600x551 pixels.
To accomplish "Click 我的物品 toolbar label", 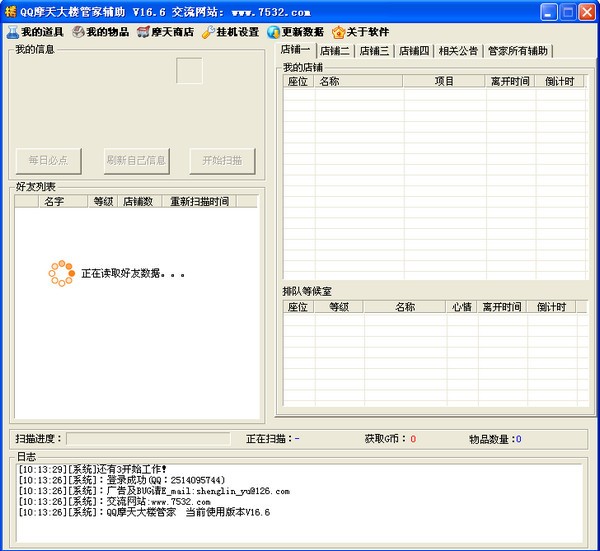I will (108, 32).
